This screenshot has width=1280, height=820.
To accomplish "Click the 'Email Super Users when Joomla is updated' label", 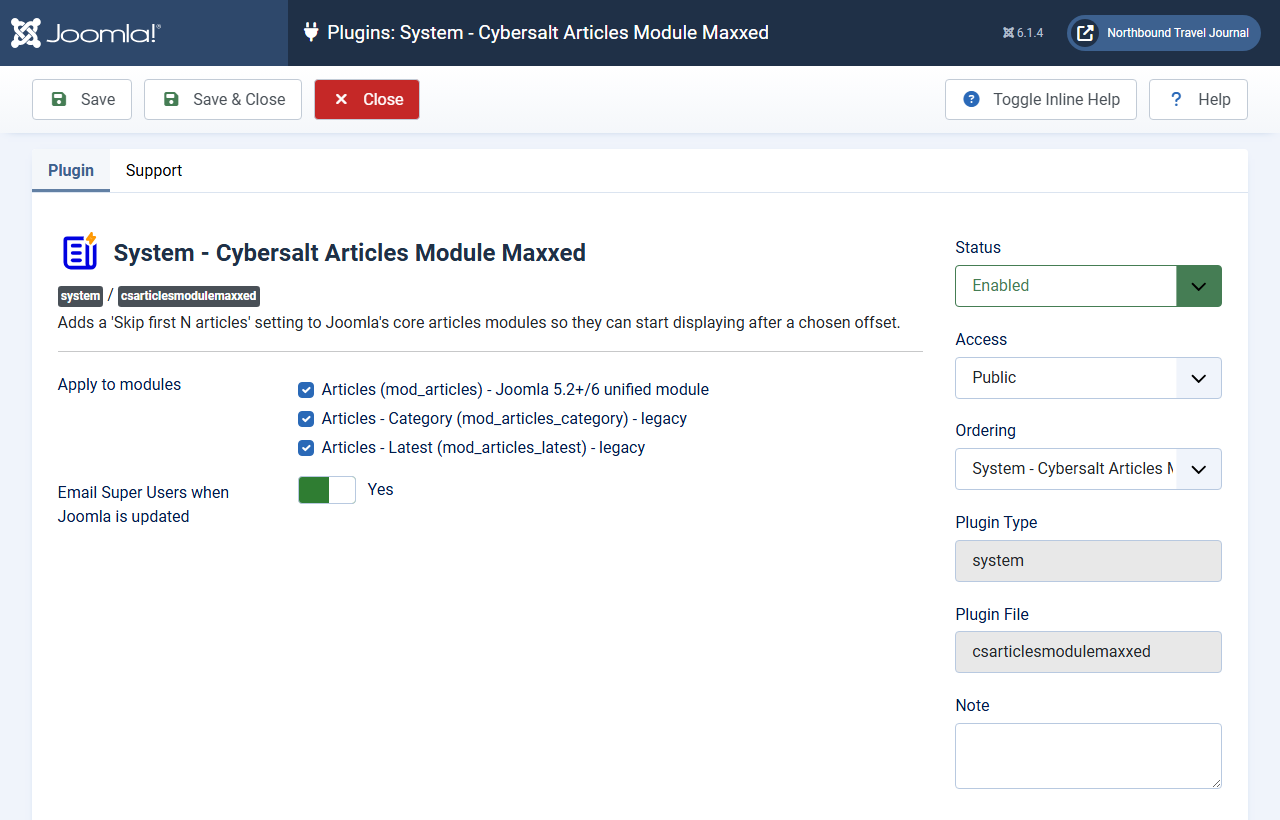I will tap(143, 505).
